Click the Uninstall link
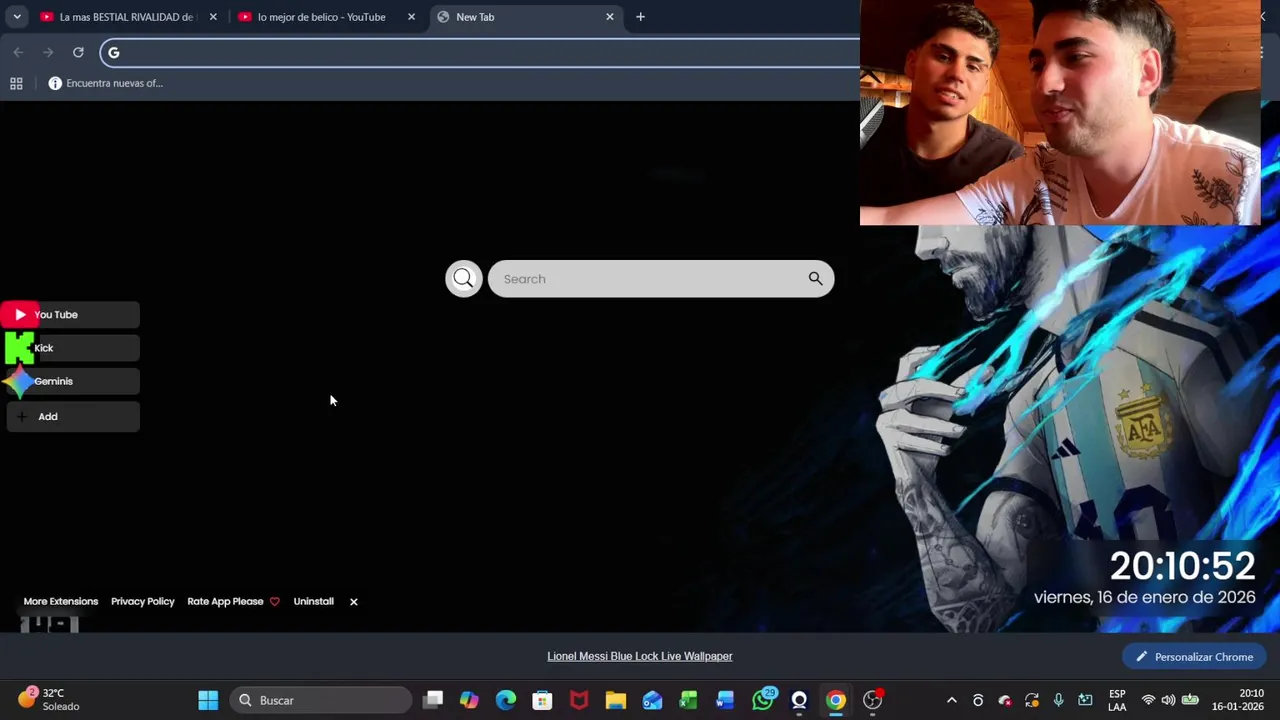The height and width of the screenshot is (720, 1280). pyautogui.click(x=313, y=601)
